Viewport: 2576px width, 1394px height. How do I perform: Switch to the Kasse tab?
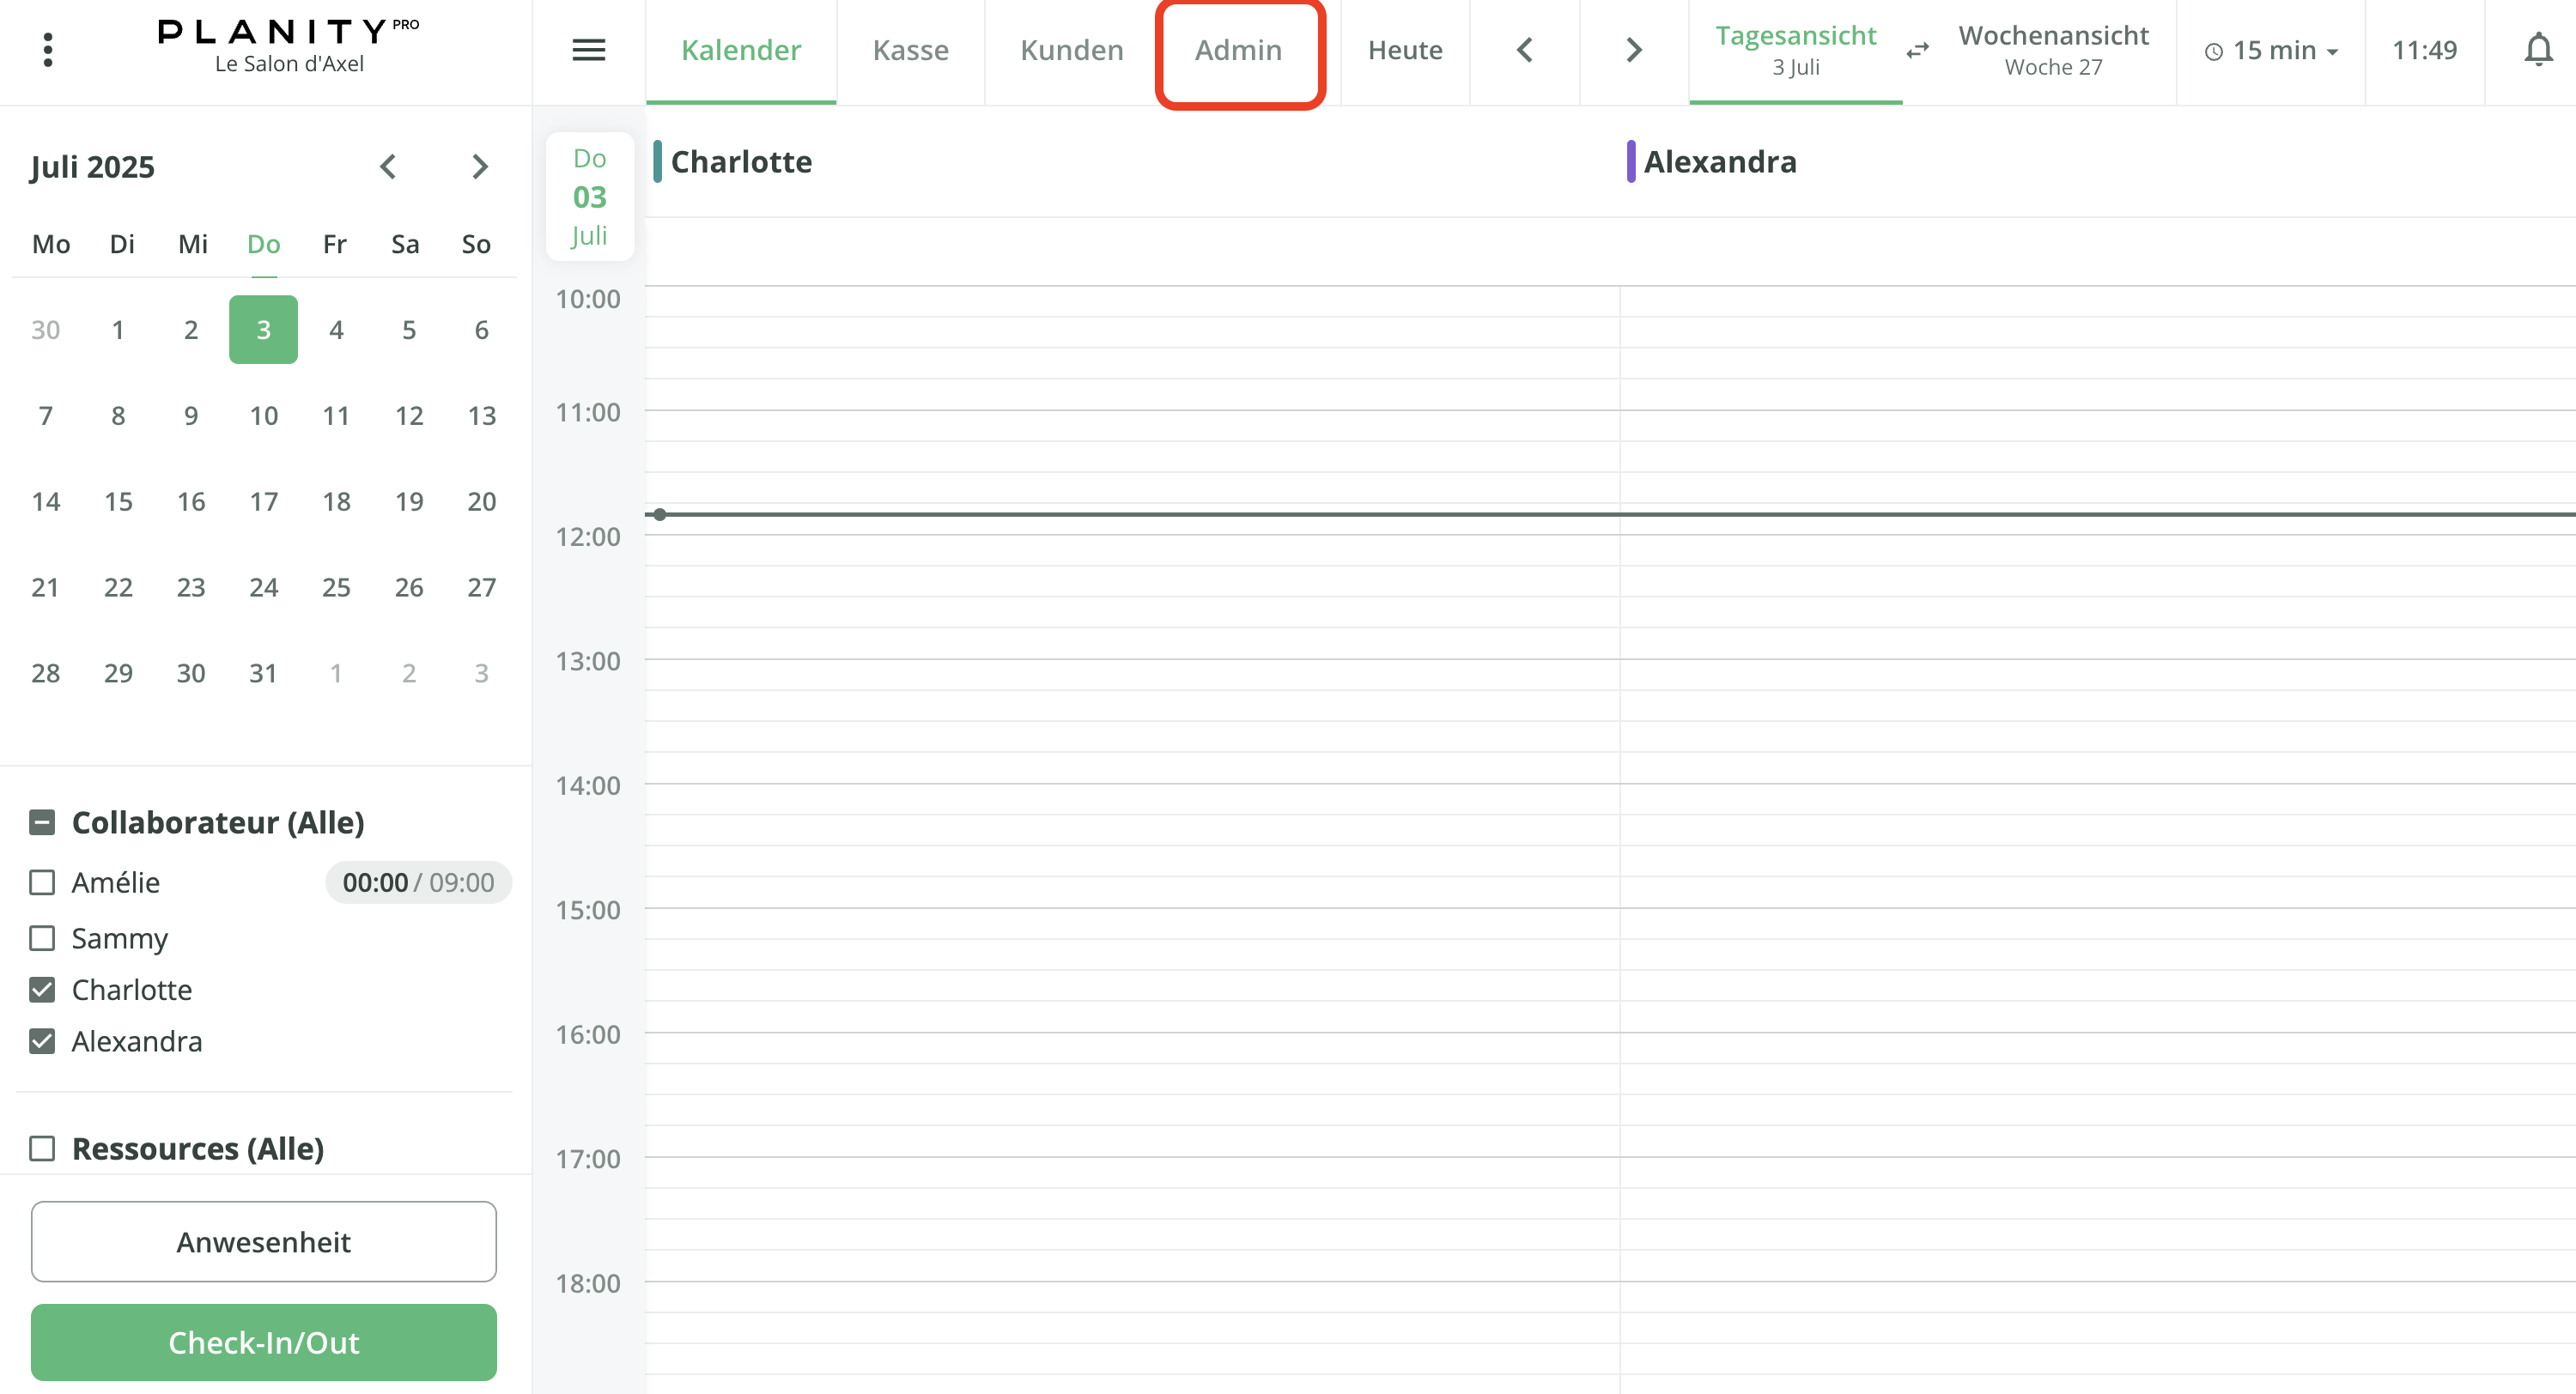coord(910,49)
